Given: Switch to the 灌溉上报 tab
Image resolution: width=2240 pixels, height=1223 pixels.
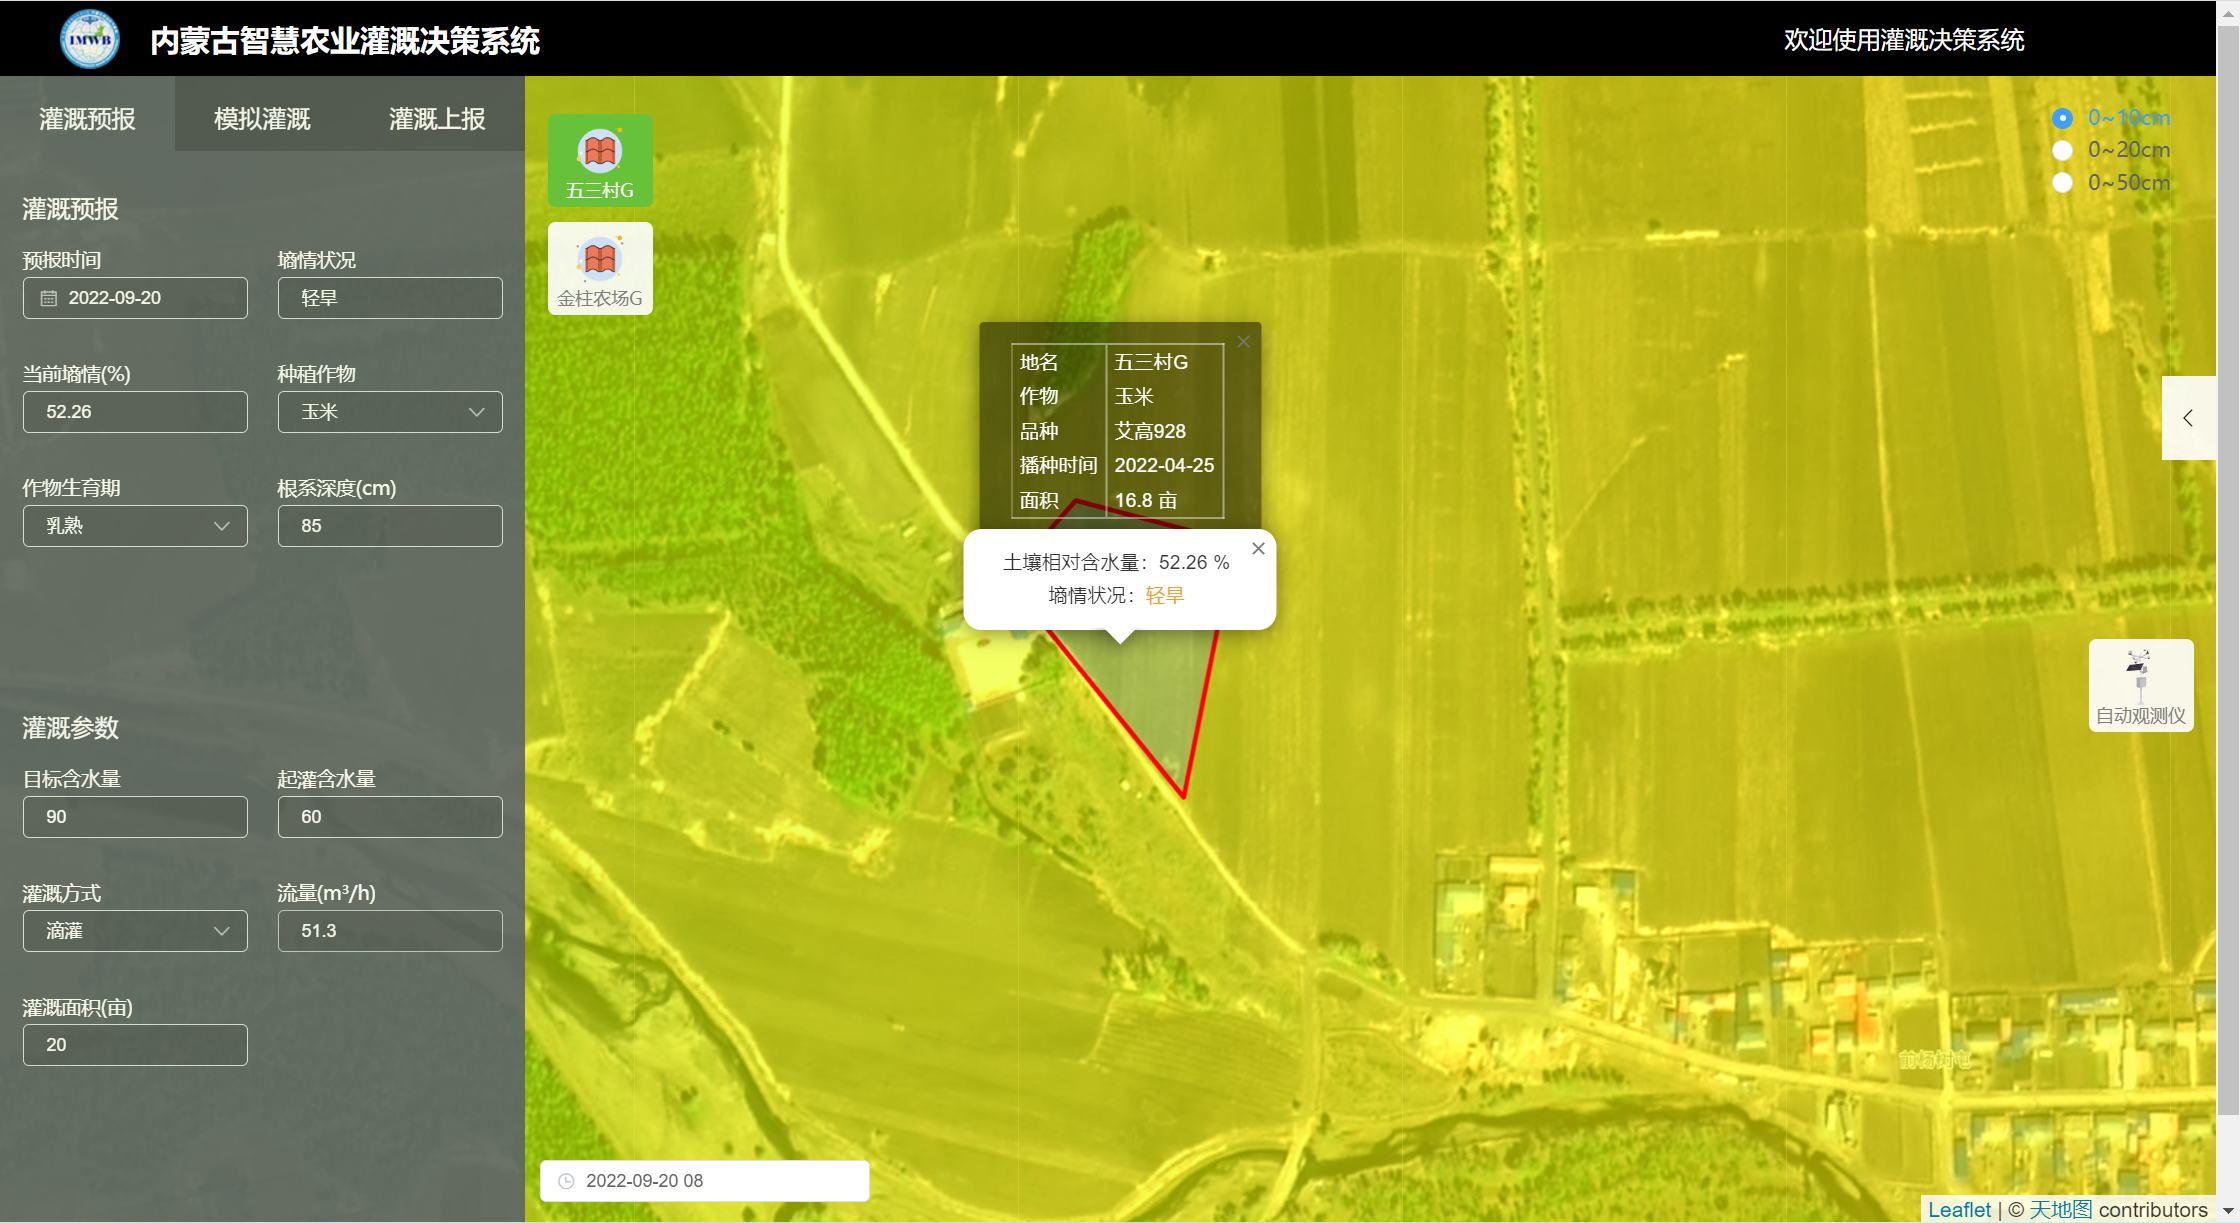Looking at the screenshot, I should click(437, 119).
